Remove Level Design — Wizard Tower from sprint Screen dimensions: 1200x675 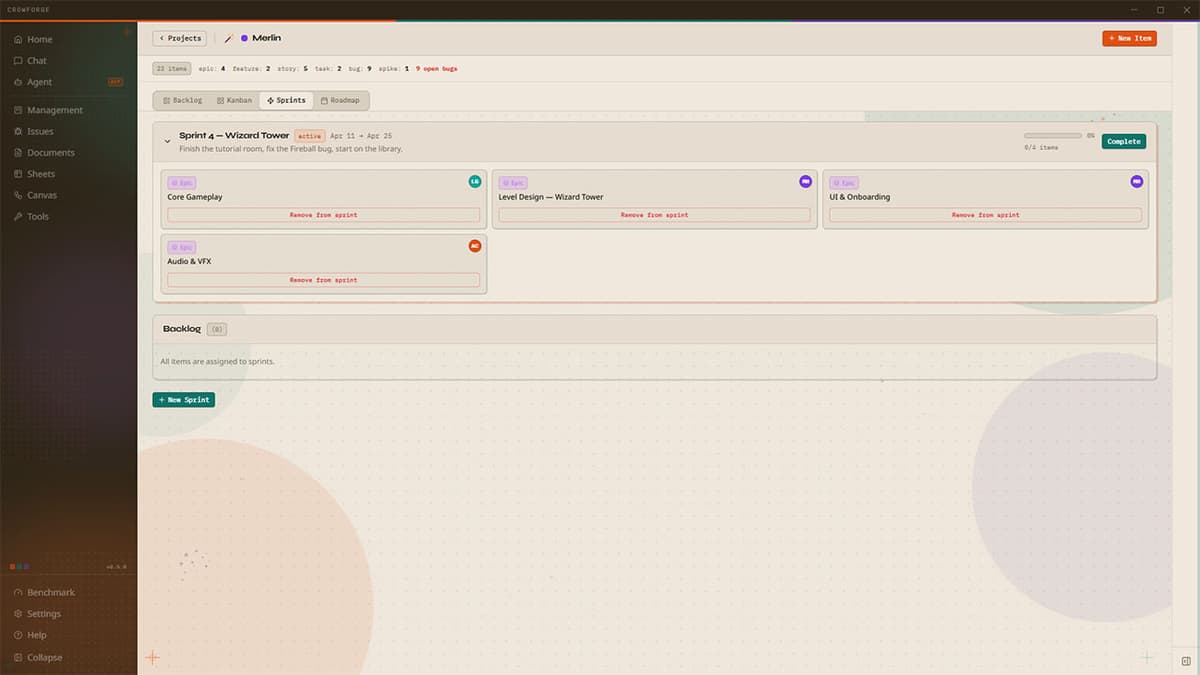[655, 215]
